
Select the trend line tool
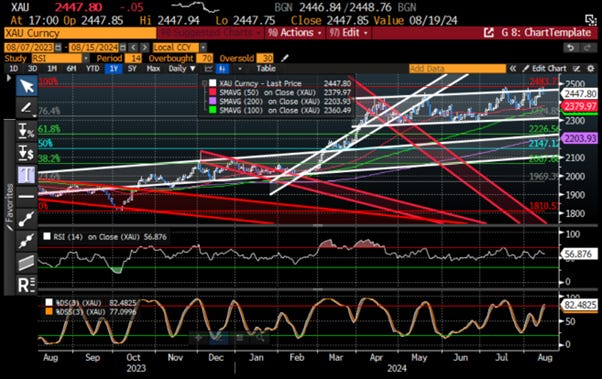click(x=26, y=219)
